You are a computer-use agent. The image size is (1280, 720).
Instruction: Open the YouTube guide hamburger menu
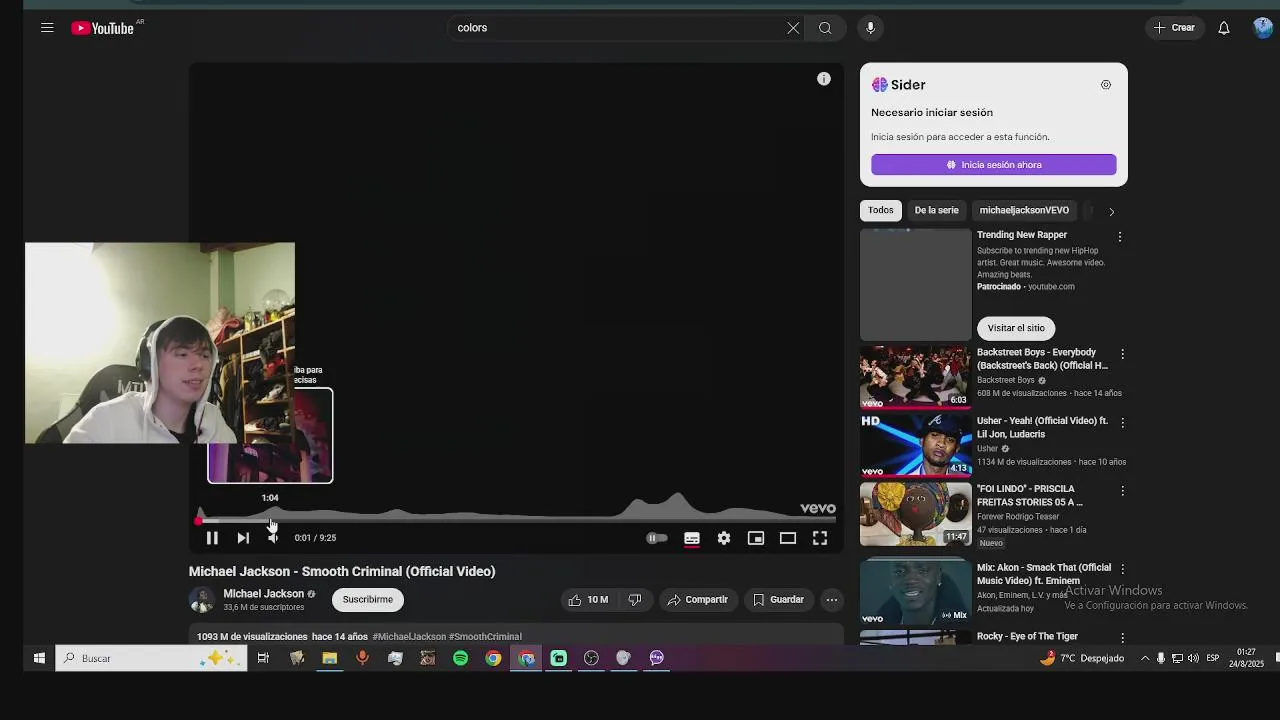click(47, 28)
